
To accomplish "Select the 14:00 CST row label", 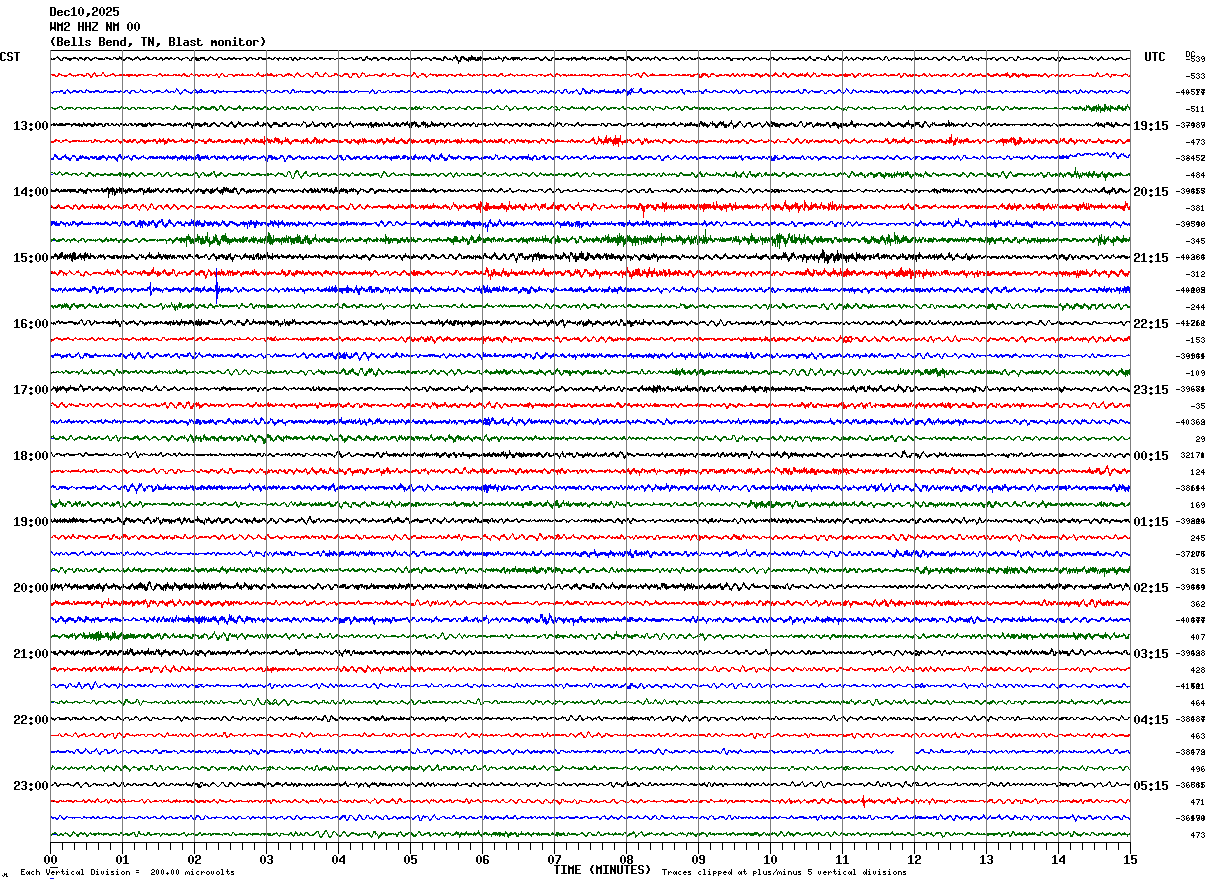I will point(31,192).
